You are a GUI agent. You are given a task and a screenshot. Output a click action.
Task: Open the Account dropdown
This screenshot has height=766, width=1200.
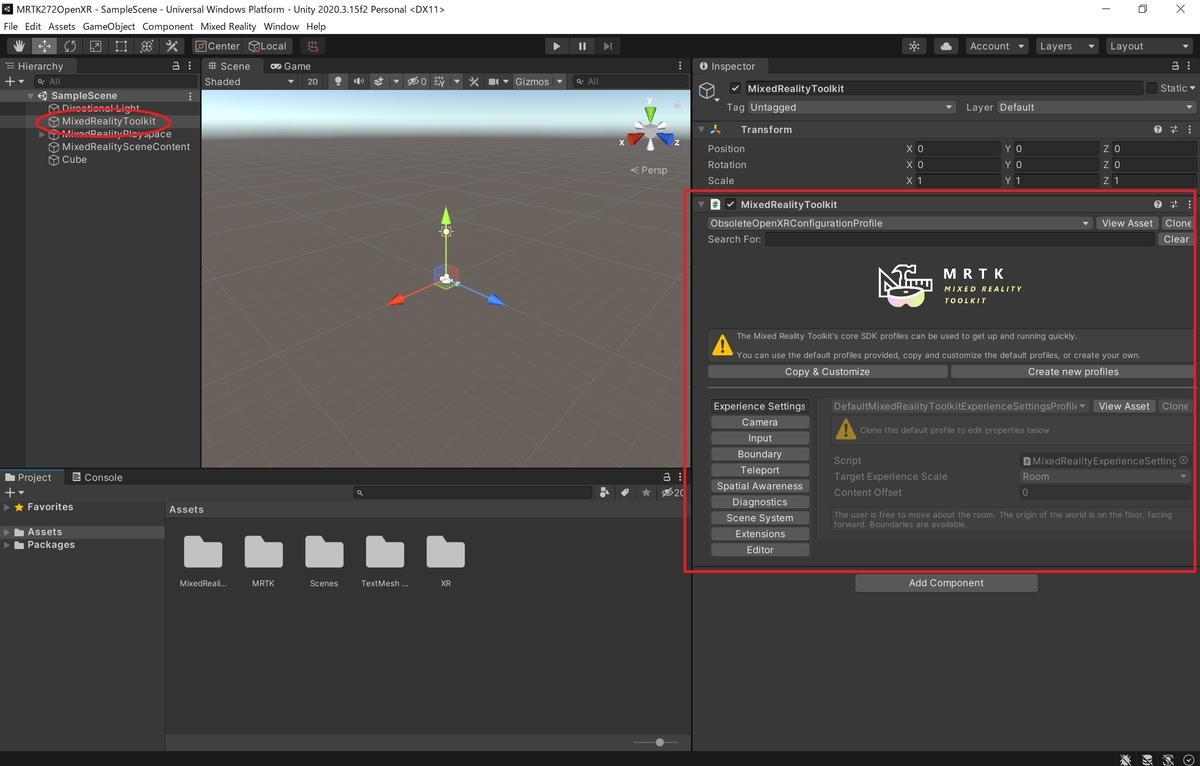coord(996,46)
